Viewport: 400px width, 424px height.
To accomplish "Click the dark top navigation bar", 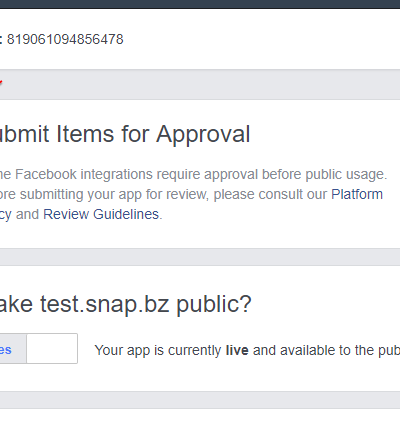I will 200,4.
